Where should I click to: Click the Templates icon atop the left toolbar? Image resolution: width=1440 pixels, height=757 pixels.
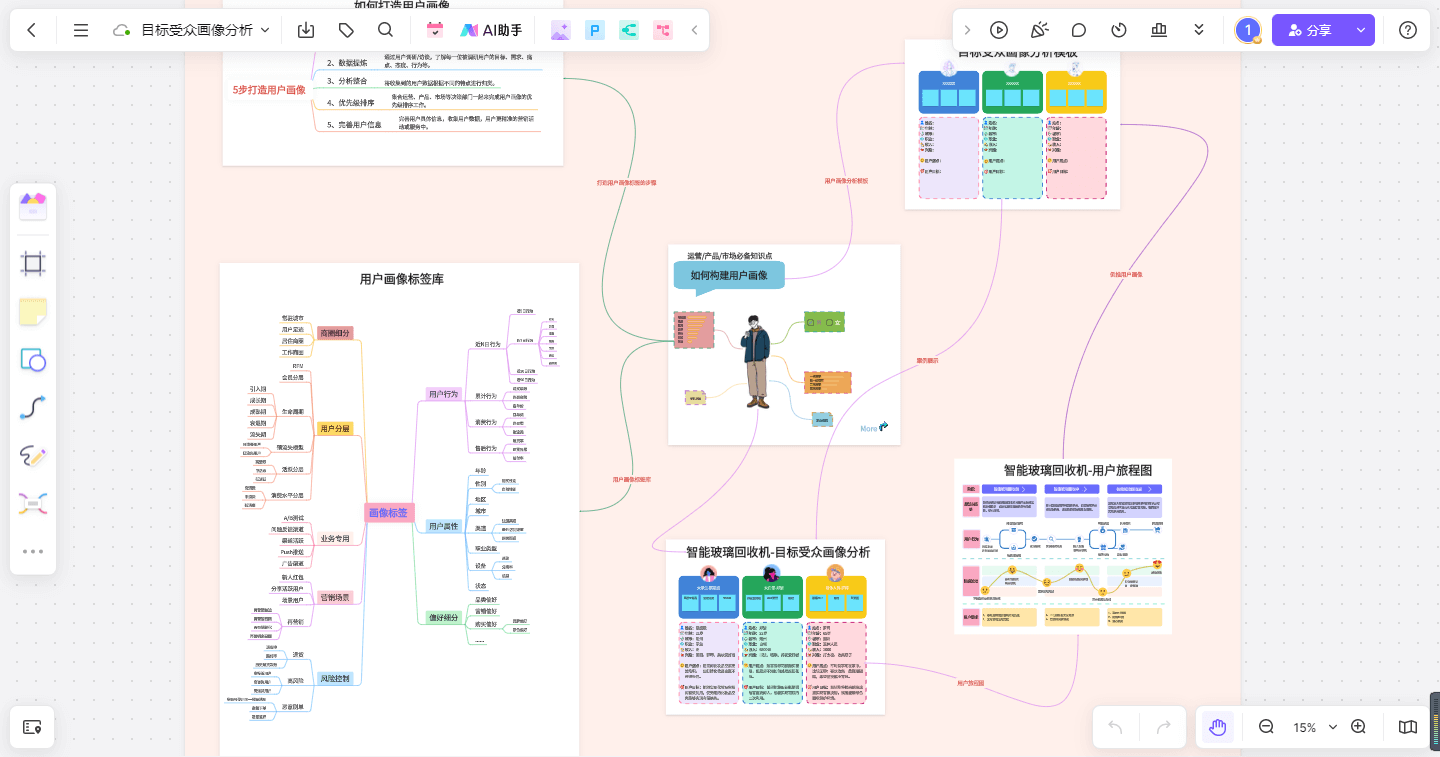click(33, 206)
